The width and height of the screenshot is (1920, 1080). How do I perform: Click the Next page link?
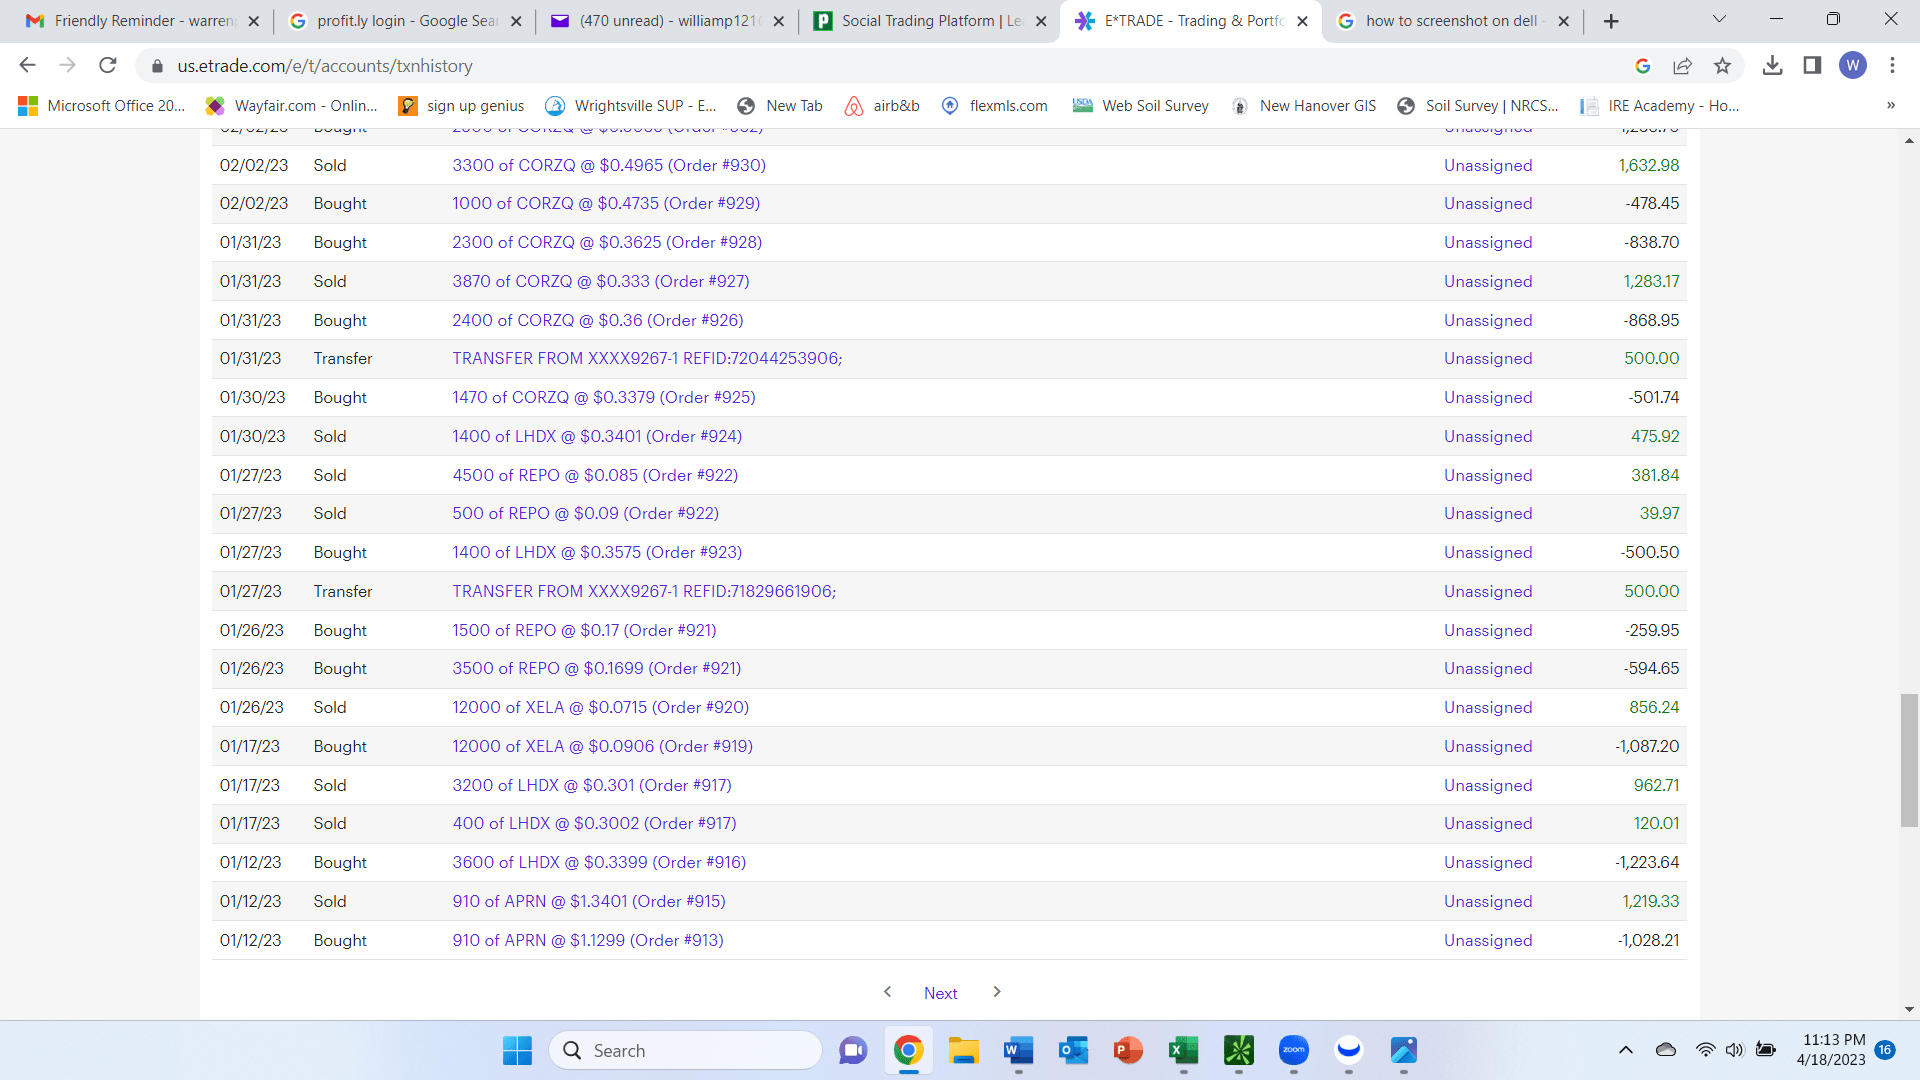pos(940,993)
